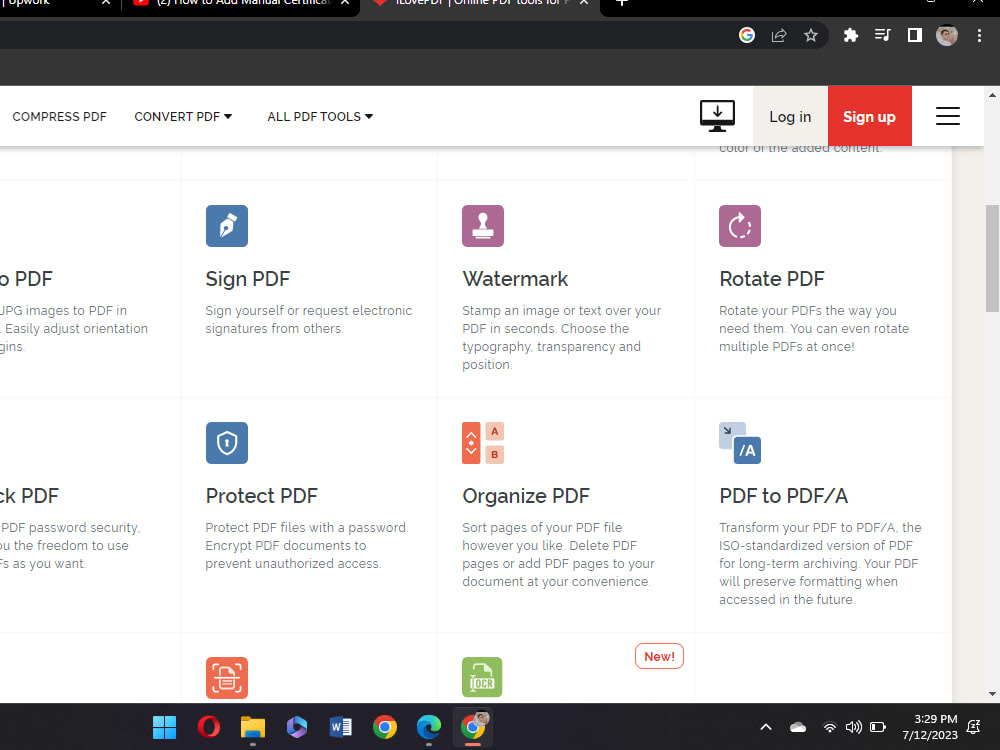The width and height of the screenshot is (1000, 750).
Task: Select the Protect PDF shield icon
Action: (226, 443)
